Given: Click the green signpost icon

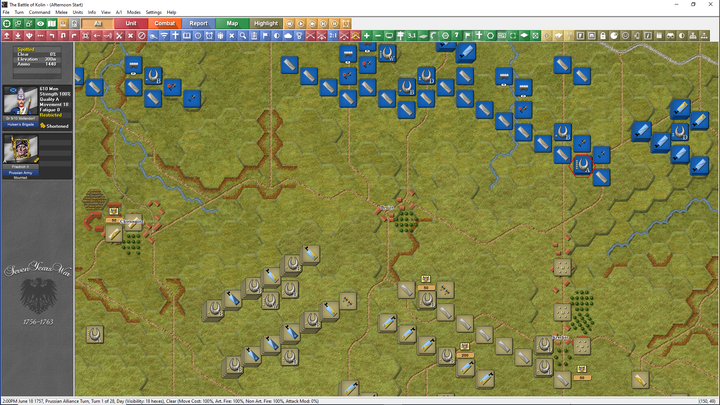Looking at the screenshot, I should pyautogui.click(x=400, y=35).
